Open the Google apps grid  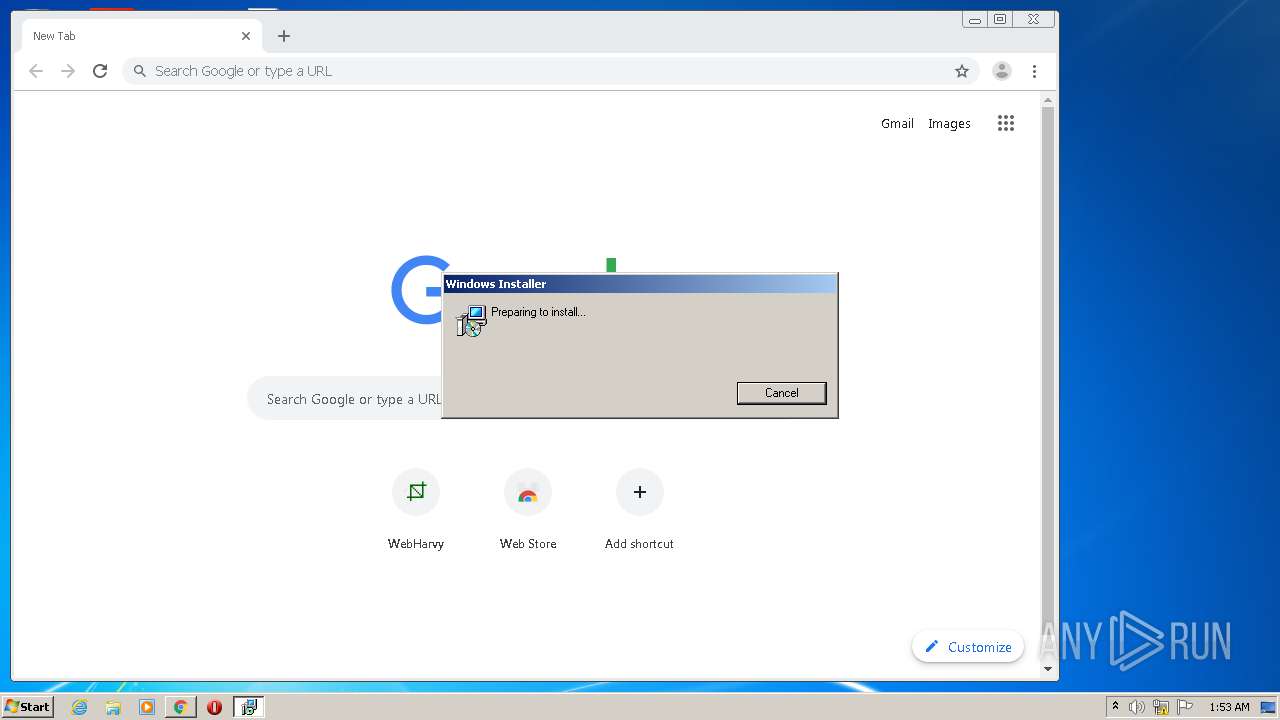1006,123
